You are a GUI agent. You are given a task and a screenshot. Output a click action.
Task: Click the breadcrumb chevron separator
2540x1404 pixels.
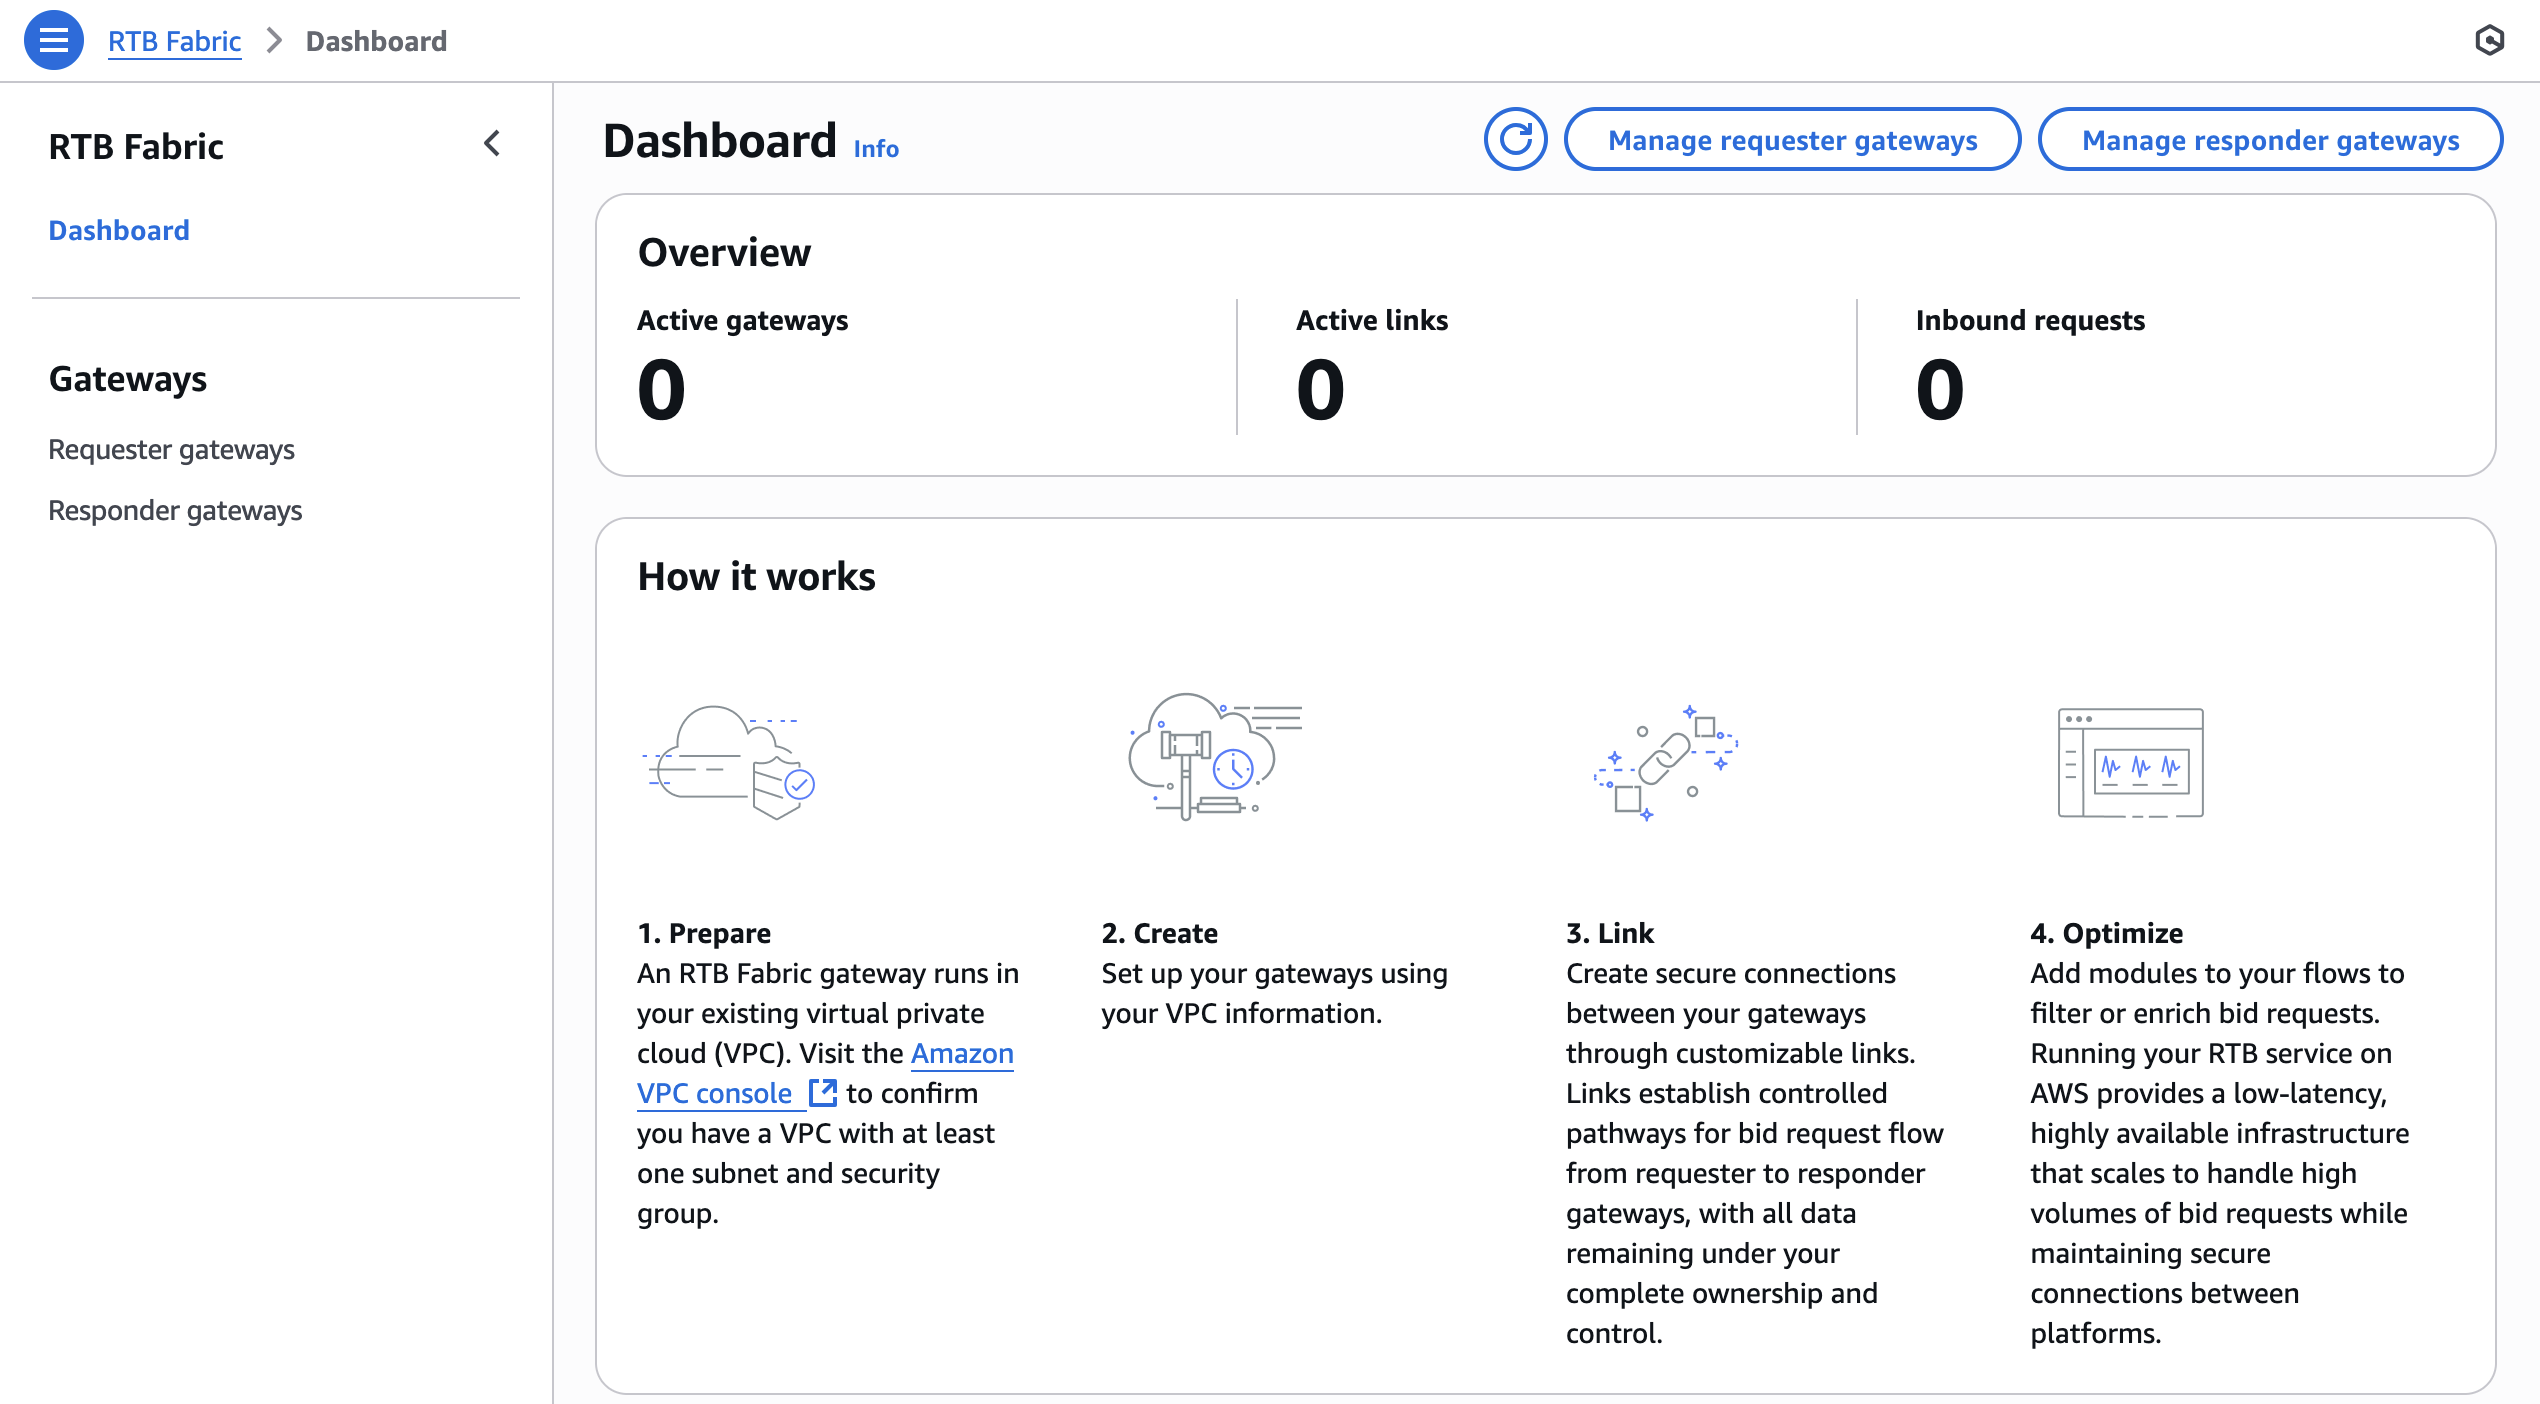pyautogui.click(x=274, y=41)
